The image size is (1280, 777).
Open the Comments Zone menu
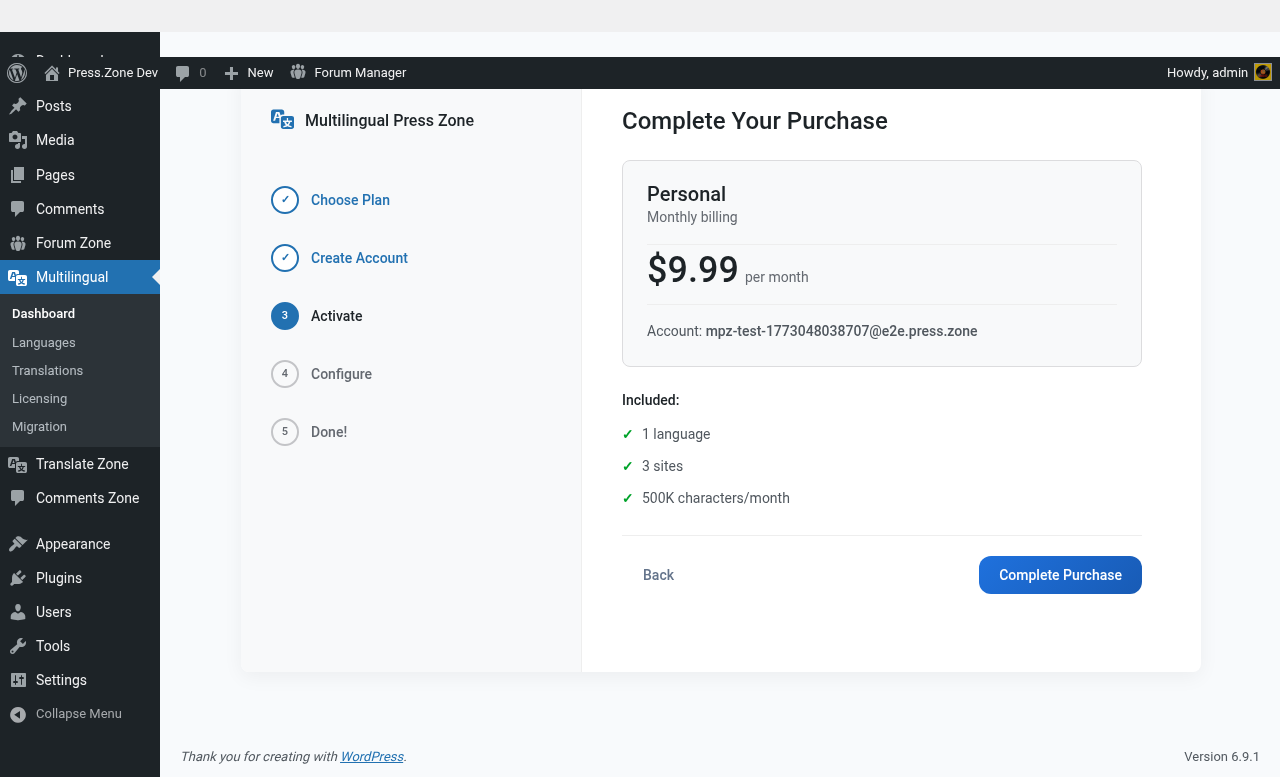click(x=80, y=498)
